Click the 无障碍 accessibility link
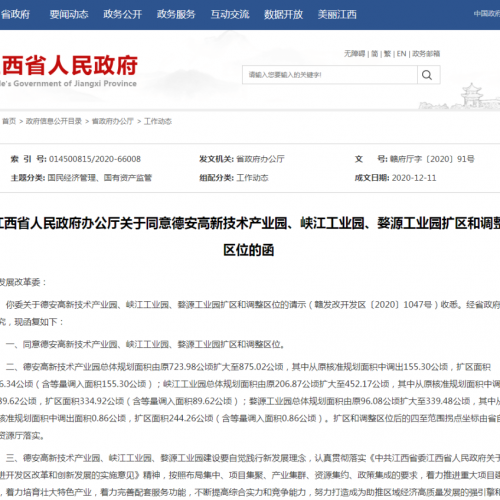 point(355,54)
